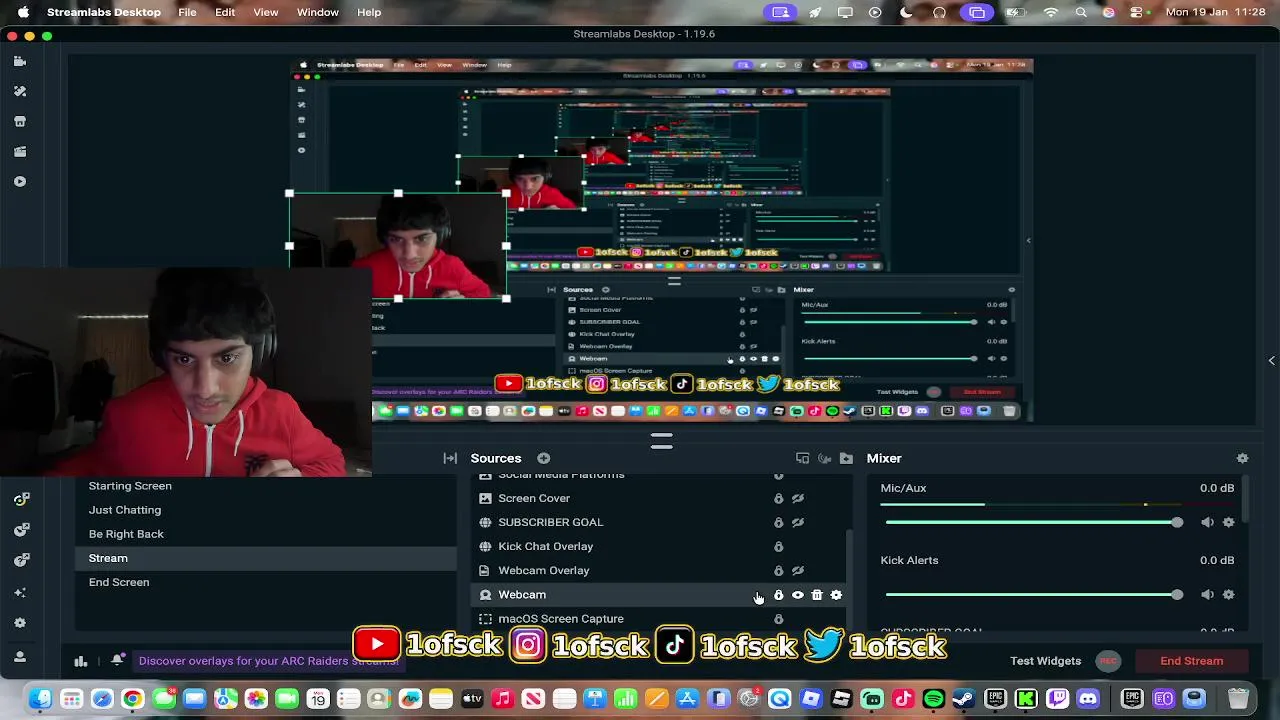This screenshot has width=1280, height=720.
Task: Hide the Webcam source using eye icon
Action: pos(798,595)
